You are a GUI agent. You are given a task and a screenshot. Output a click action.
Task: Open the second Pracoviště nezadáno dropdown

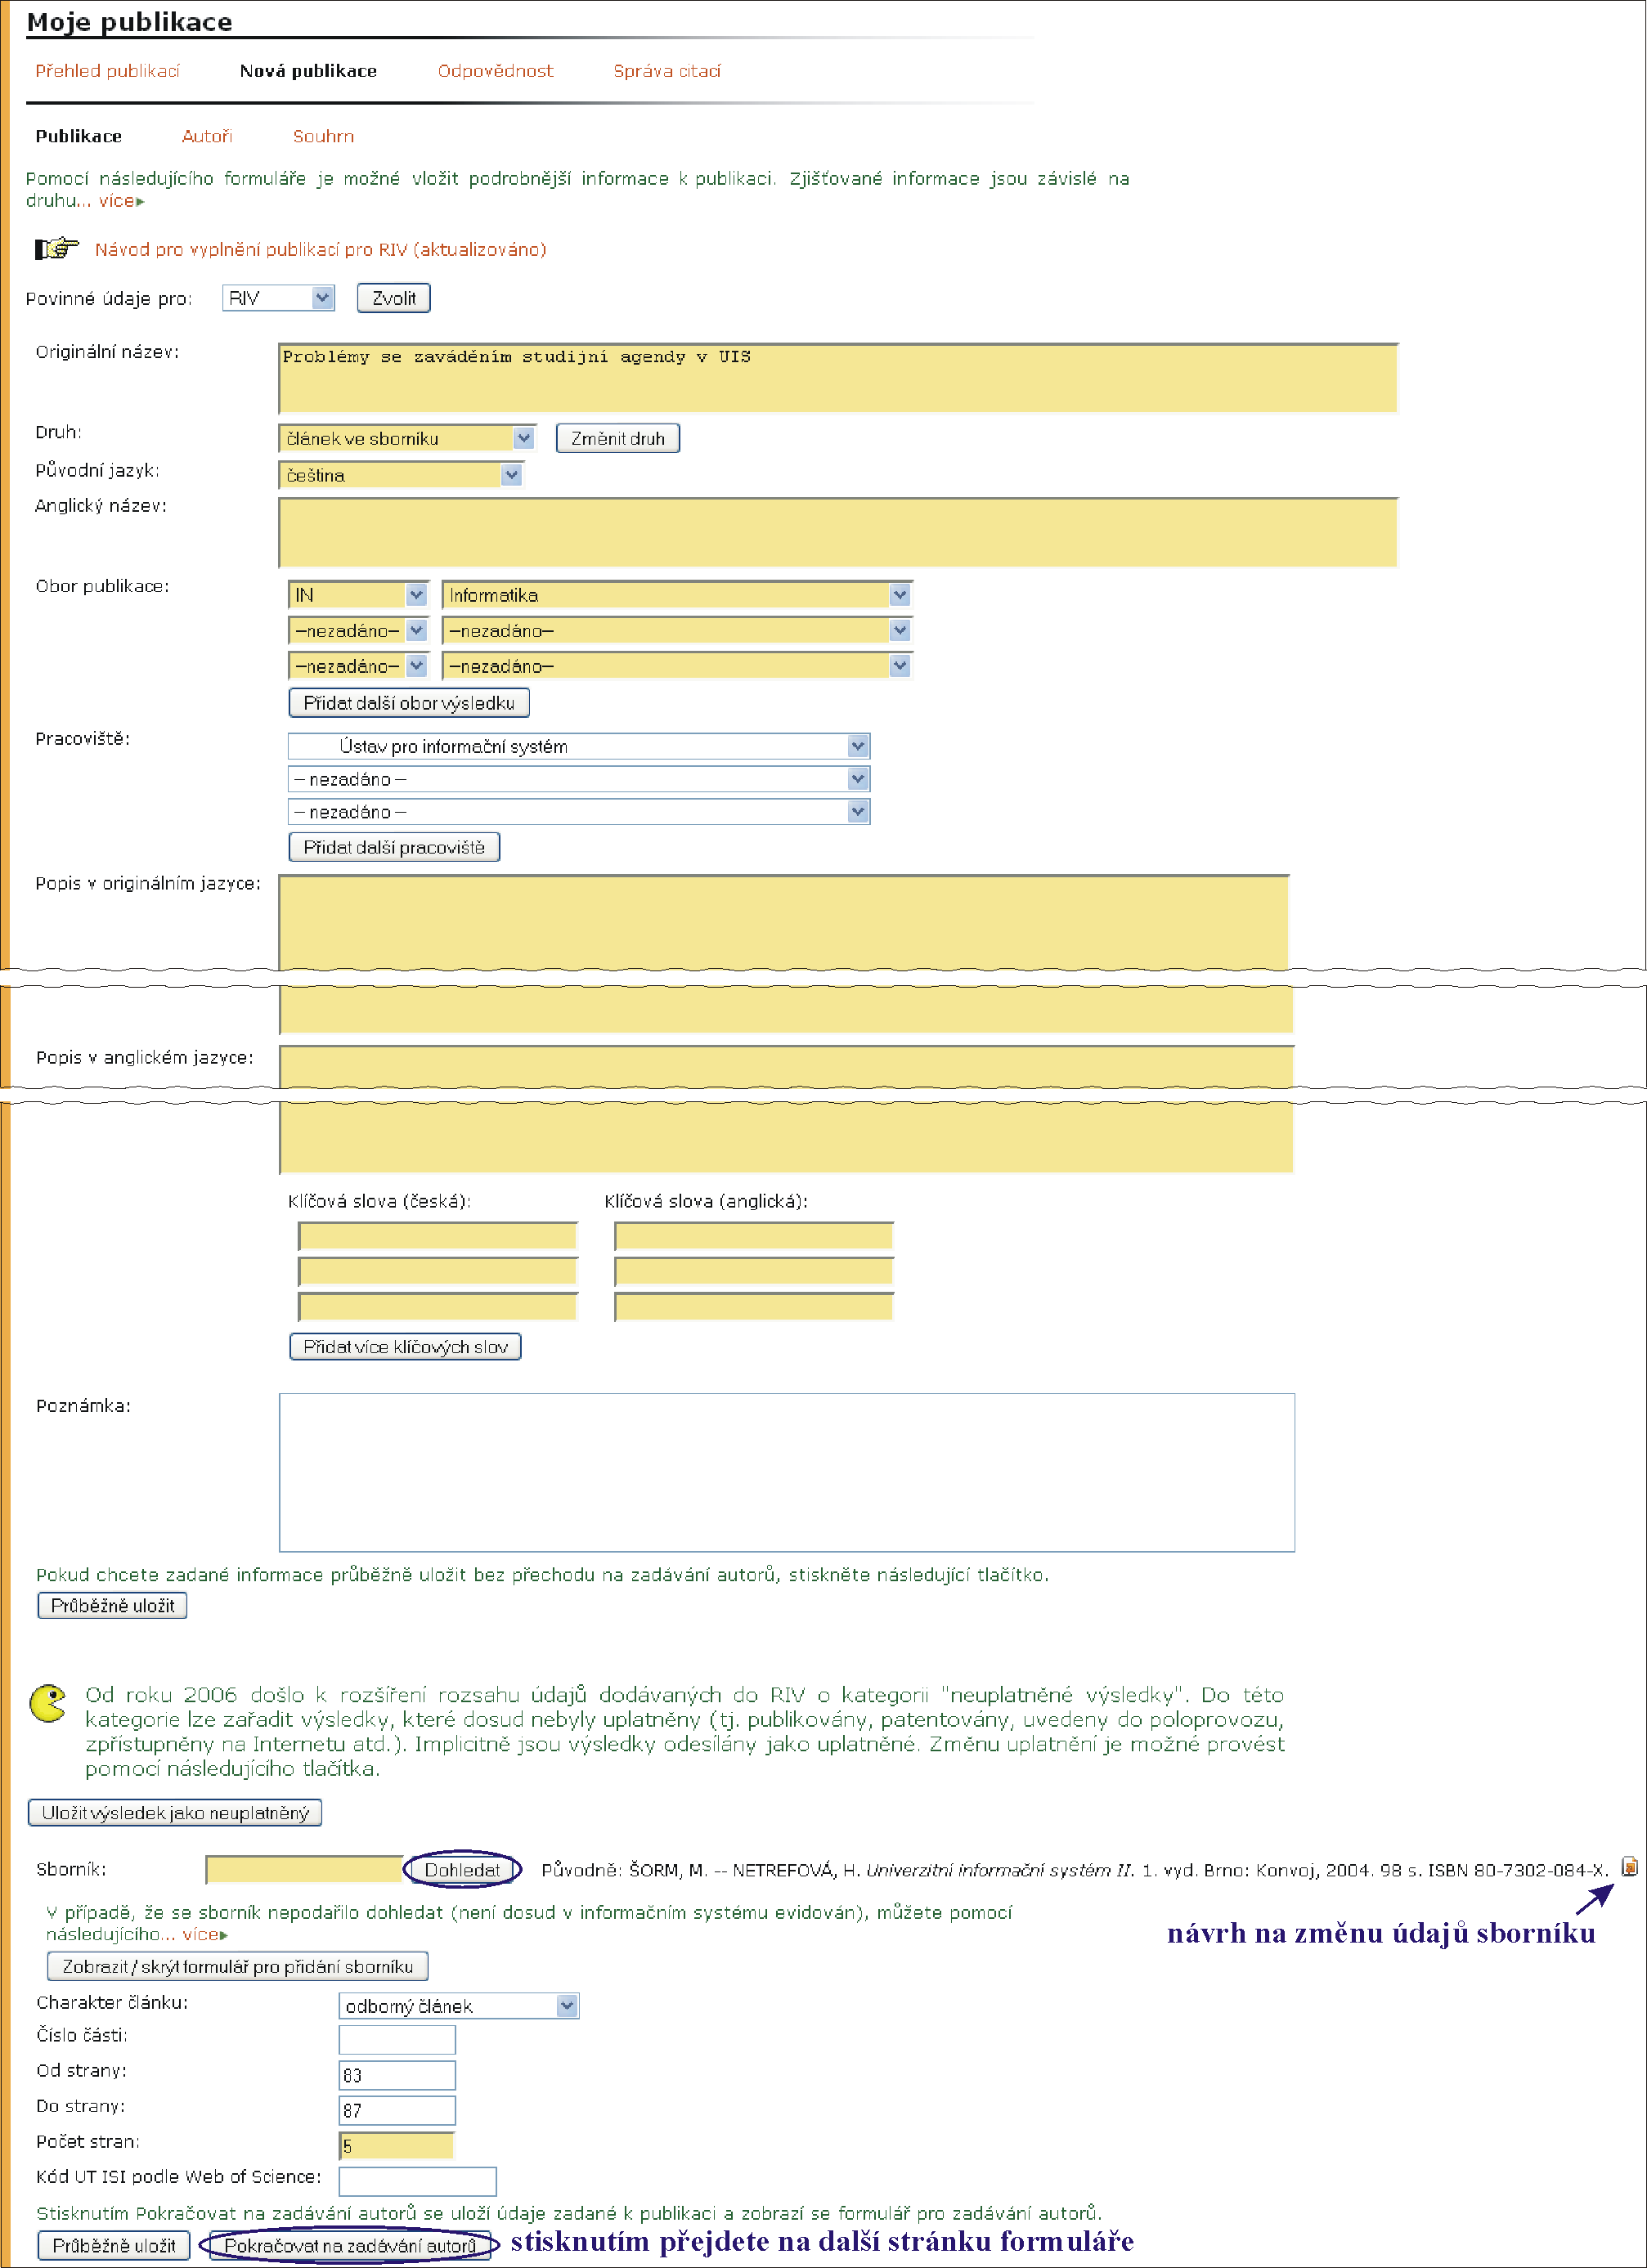click(x=579, y=779)
